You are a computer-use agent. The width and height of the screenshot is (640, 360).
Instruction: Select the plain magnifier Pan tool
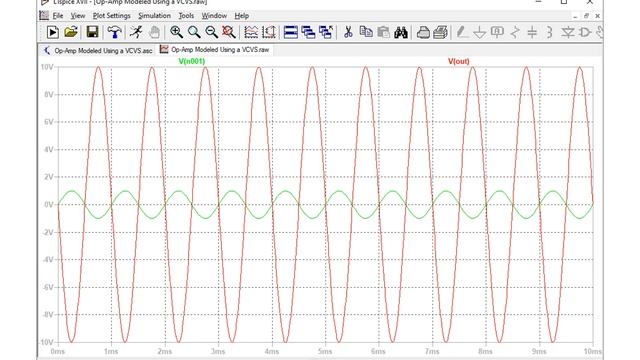pos(194,32)
